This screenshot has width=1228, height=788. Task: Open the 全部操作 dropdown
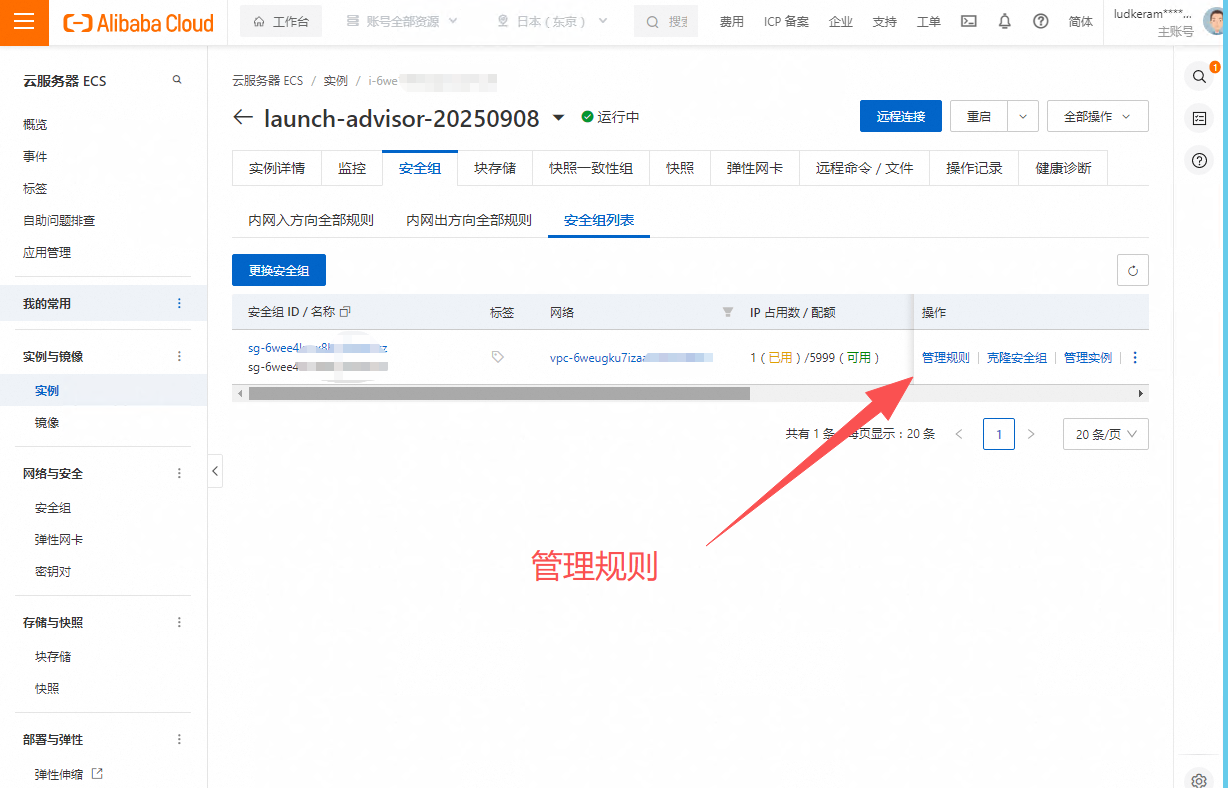pyautogui.click(x=1097, y=116)
